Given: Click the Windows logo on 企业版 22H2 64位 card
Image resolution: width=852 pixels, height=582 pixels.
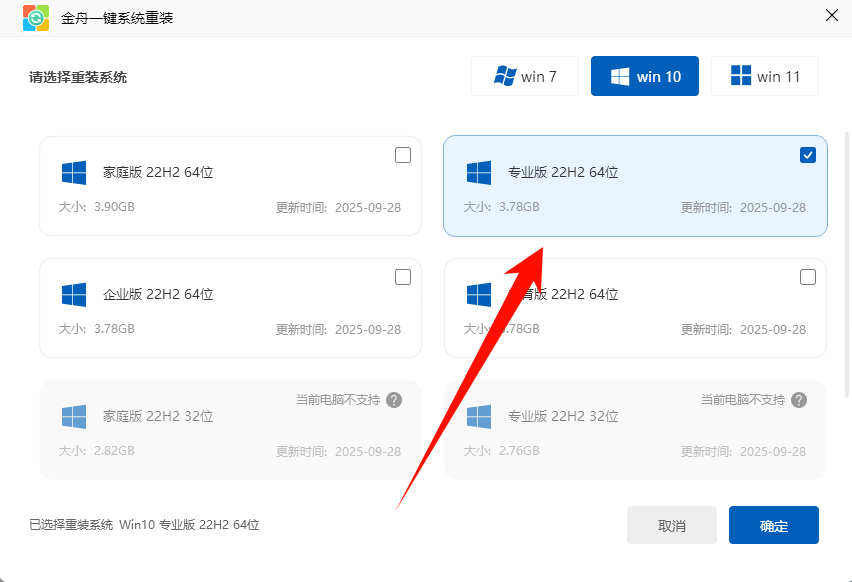Looking at the screenshot, I should click(72, 293).
